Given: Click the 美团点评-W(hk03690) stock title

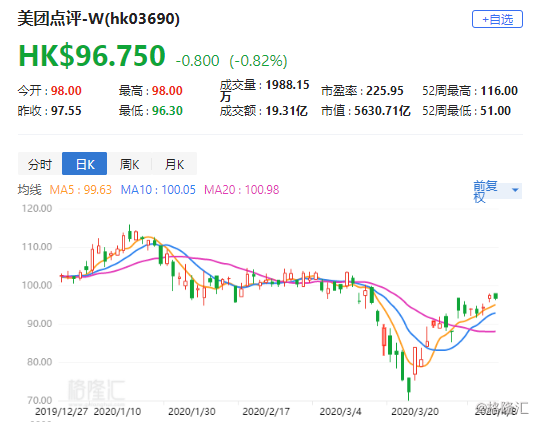Looking at the screenshot, I should click(98, 18).
